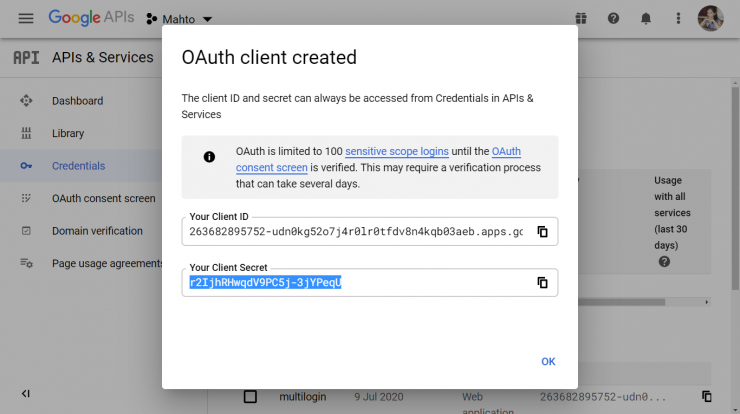Click the Dashboard sidebar icon
This screenshot has height=414, width=740.
[26, 101]
